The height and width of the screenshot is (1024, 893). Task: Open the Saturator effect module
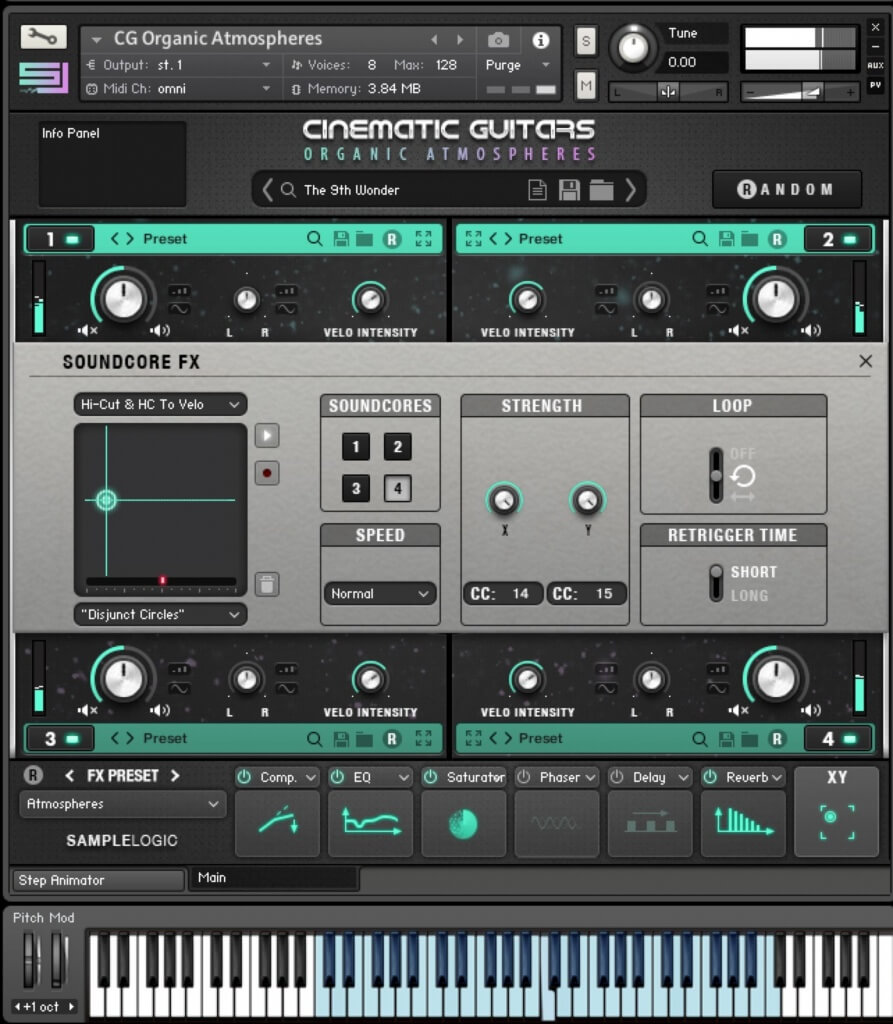pyautogui.click(x=463, y=823)
